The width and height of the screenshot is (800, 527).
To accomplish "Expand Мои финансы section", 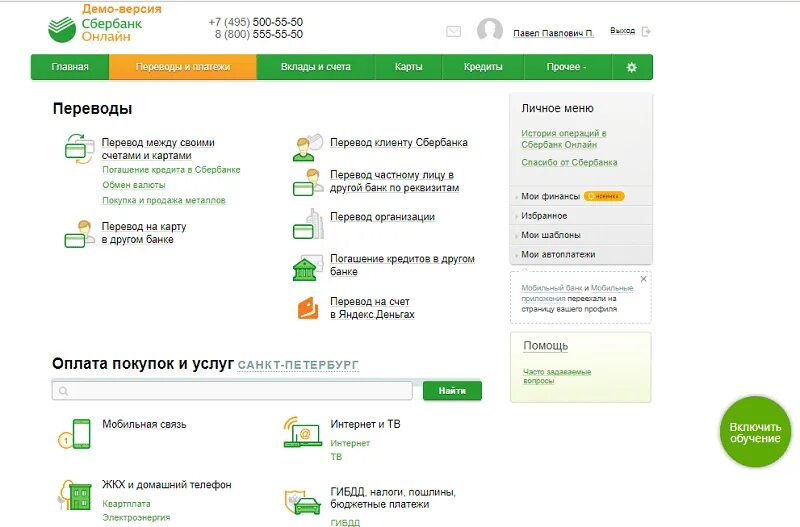I will [x=551, y=196].
